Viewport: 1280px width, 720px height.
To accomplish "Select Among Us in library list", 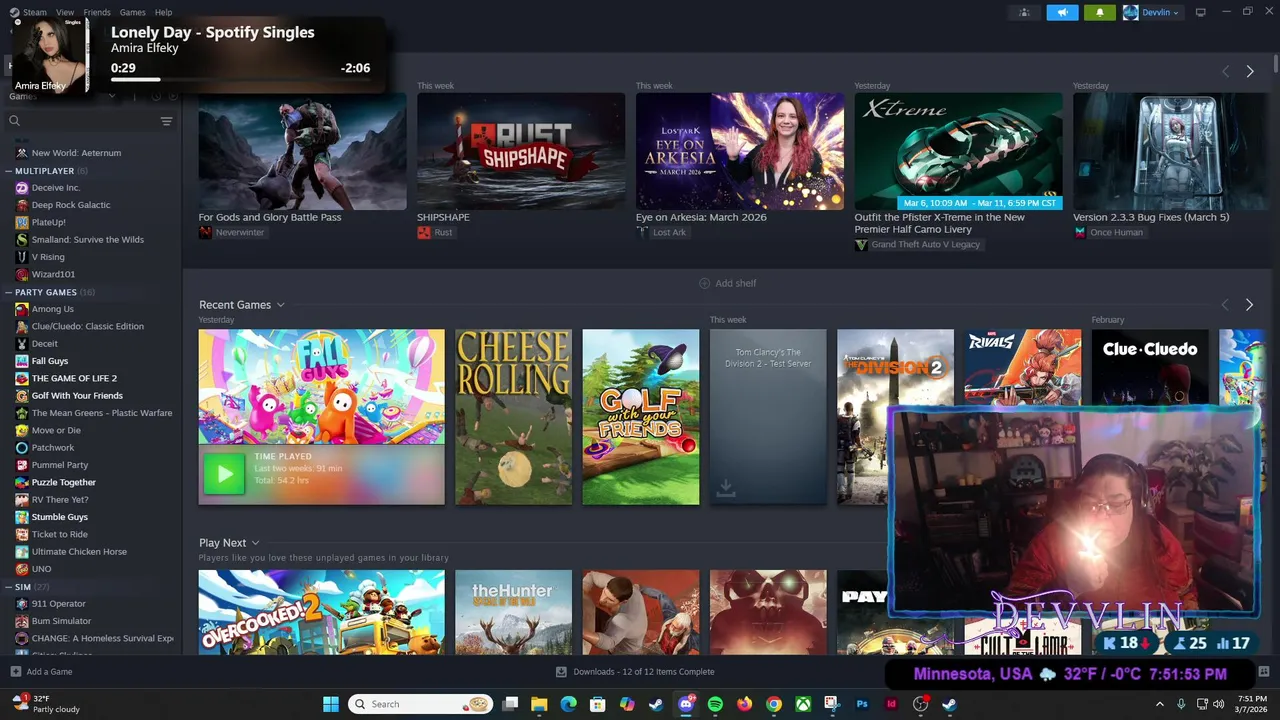I will coord(52,309).
